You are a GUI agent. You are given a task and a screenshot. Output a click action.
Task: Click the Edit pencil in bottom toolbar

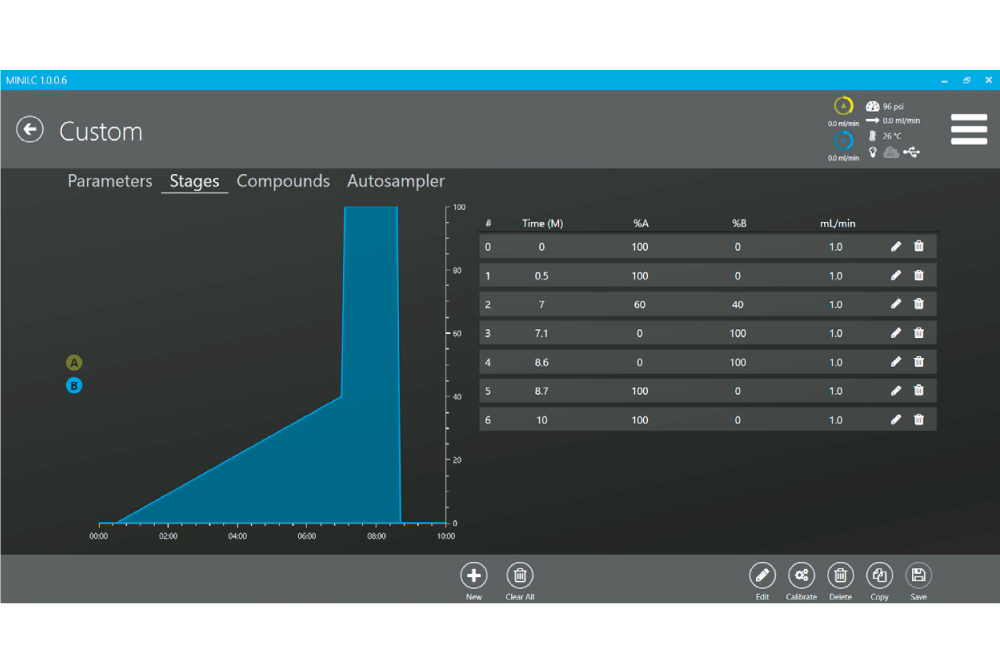click(x=762, y=575)
